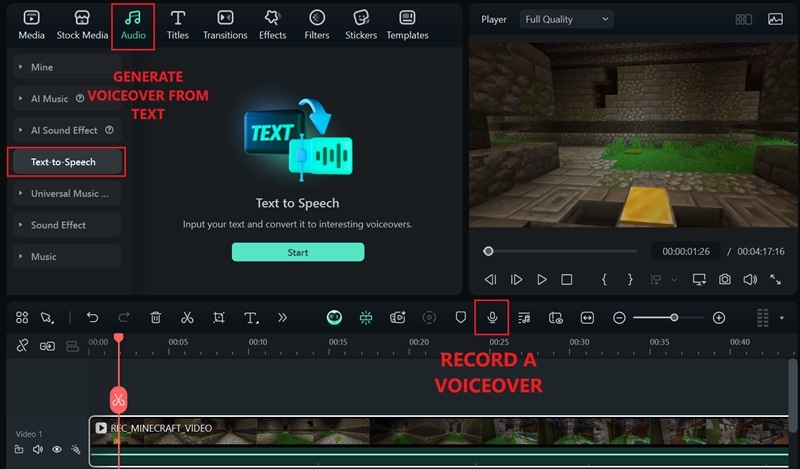Image resolution: width=800 pixels, height=469 pixels.
Task: Choose the selection cursor tool
Action: (x=47, y=318)
